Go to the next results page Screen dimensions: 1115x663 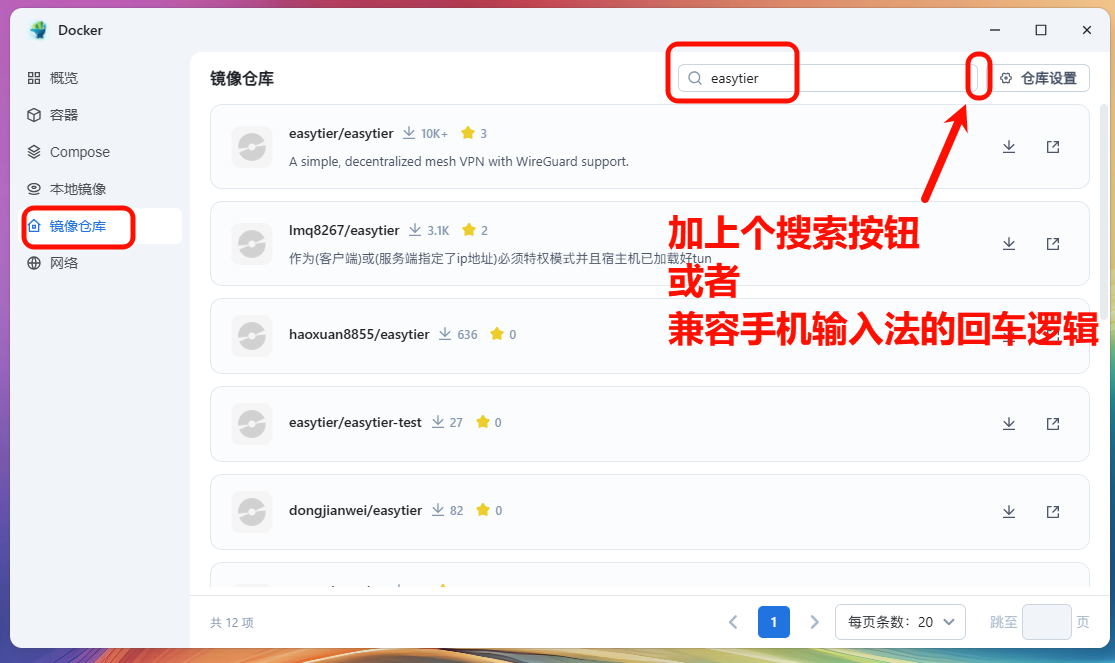pos(814,622)
